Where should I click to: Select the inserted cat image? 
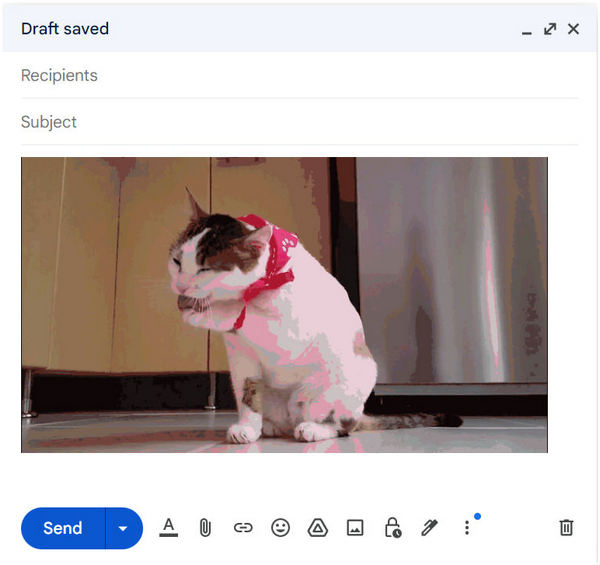pyautogui.click(x=284, y=305)
